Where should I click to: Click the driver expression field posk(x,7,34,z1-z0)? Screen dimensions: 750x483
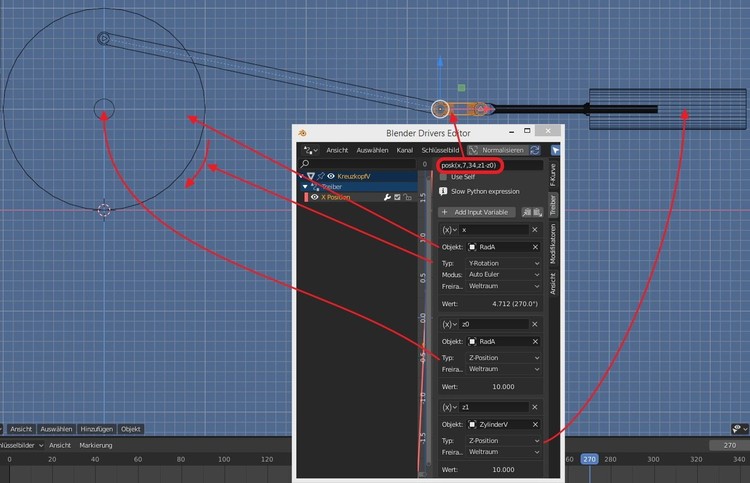(491, 165)
